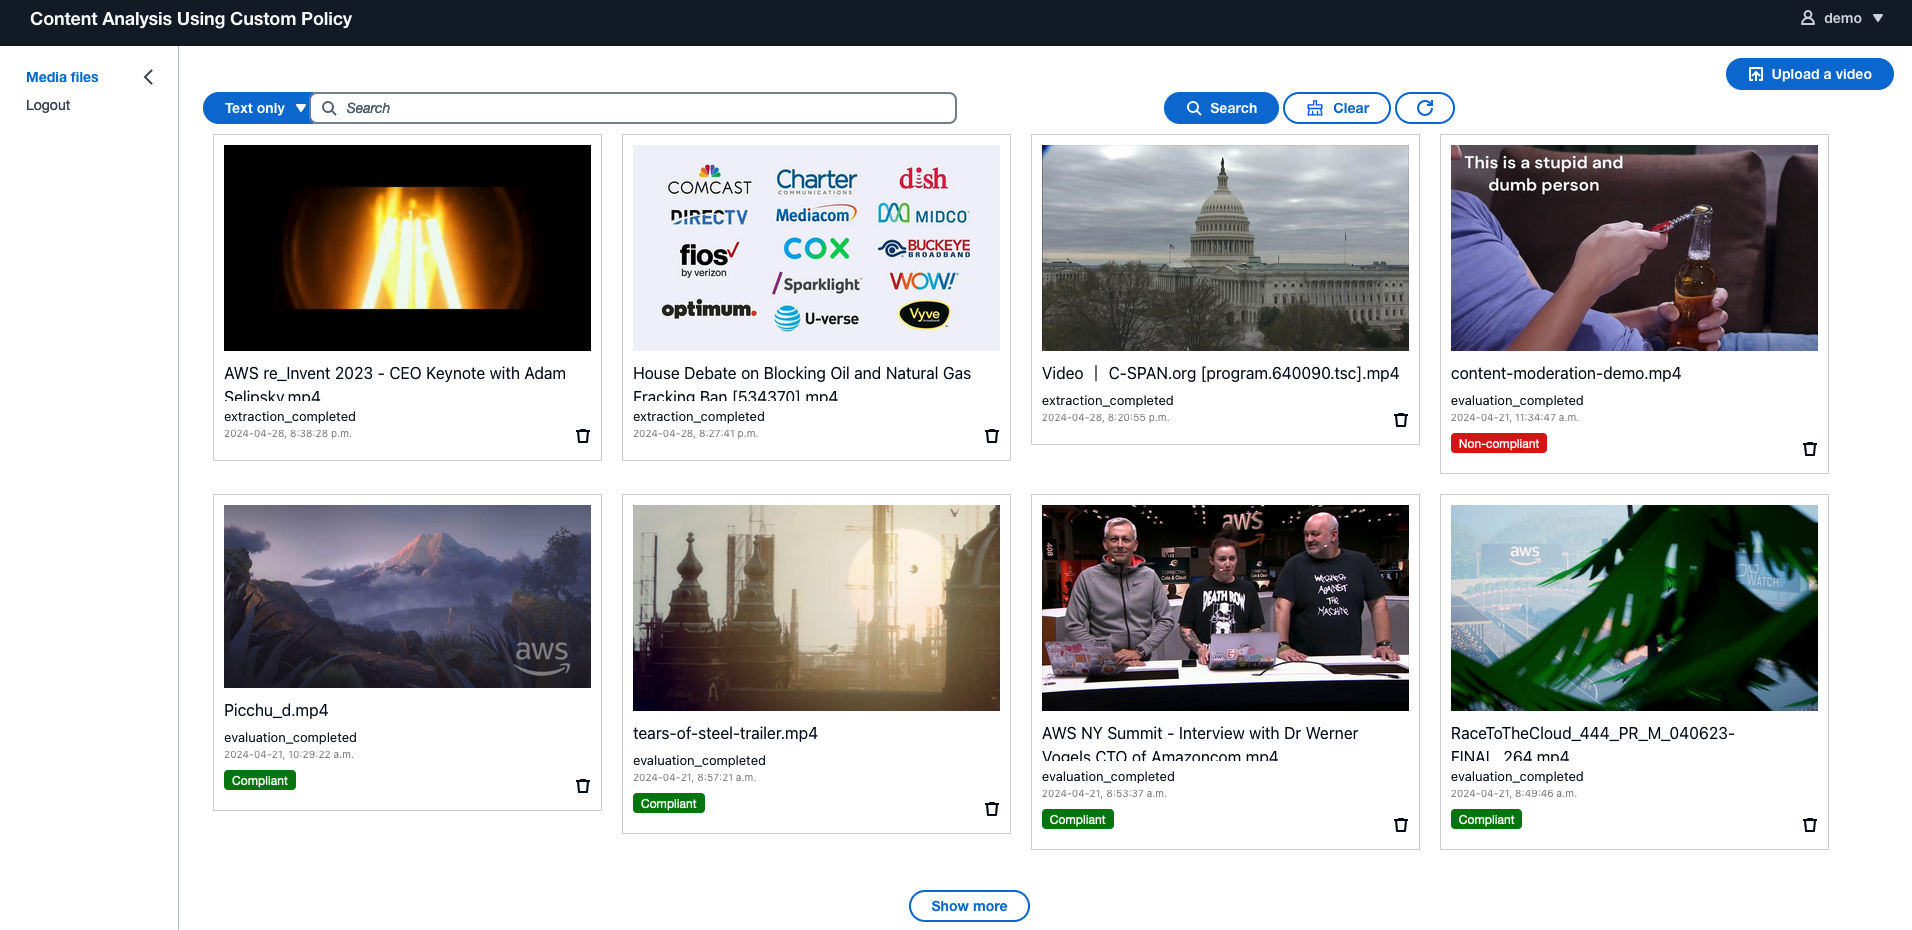Screen dimensions: 1912x930
Task: Click the 2024-04-28, 8:38:28 p.m. timestamp
Action: 288,434
